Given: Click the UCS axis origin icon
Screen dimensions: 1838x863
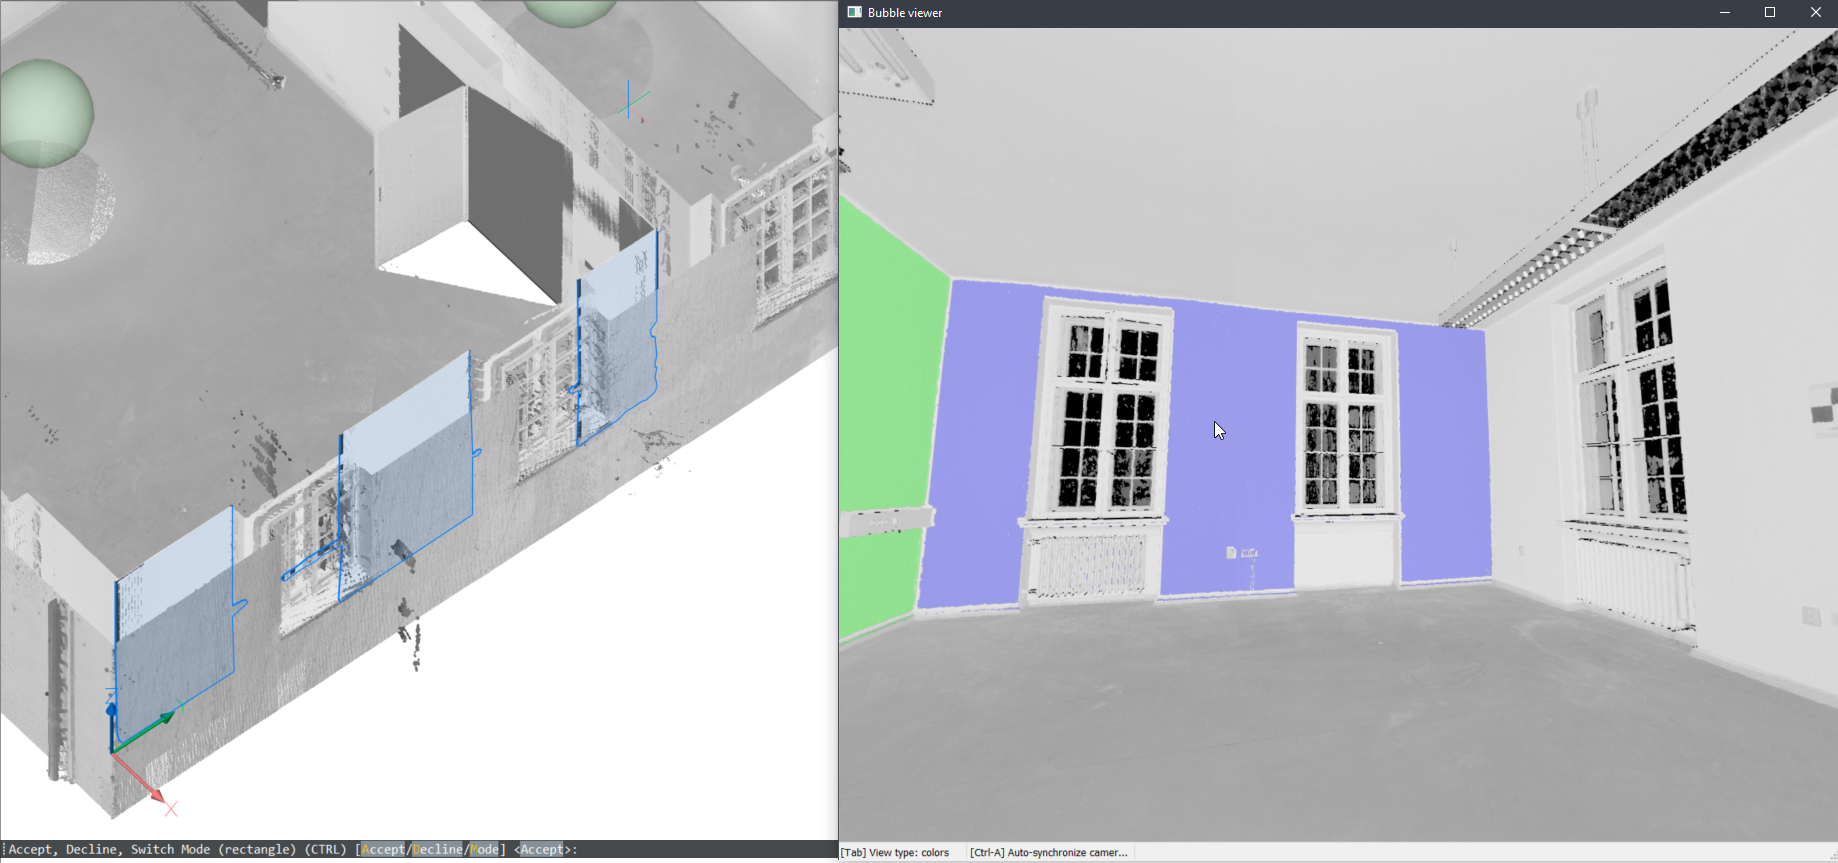Looking at the screenshot, I should click(113, 748).
